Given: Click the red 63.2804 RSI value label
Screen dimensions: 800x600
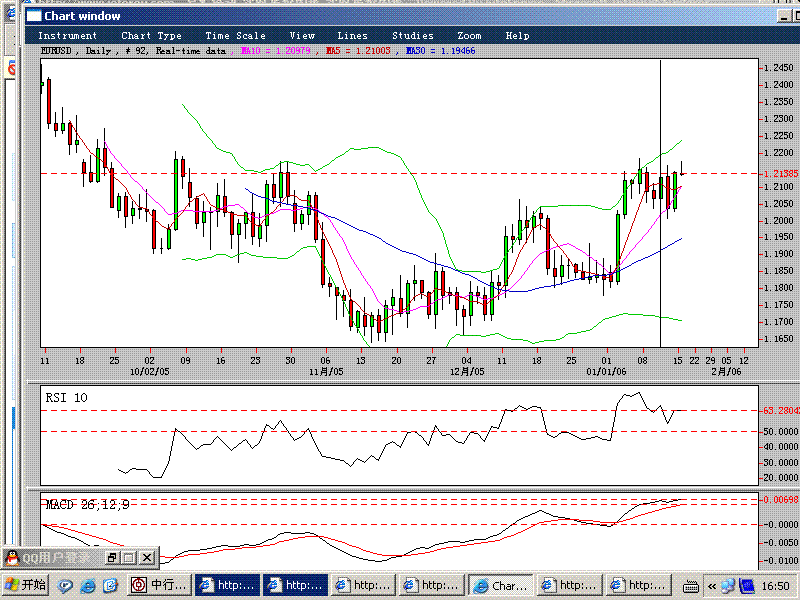Looking at the screenshot, I should 781,411.
